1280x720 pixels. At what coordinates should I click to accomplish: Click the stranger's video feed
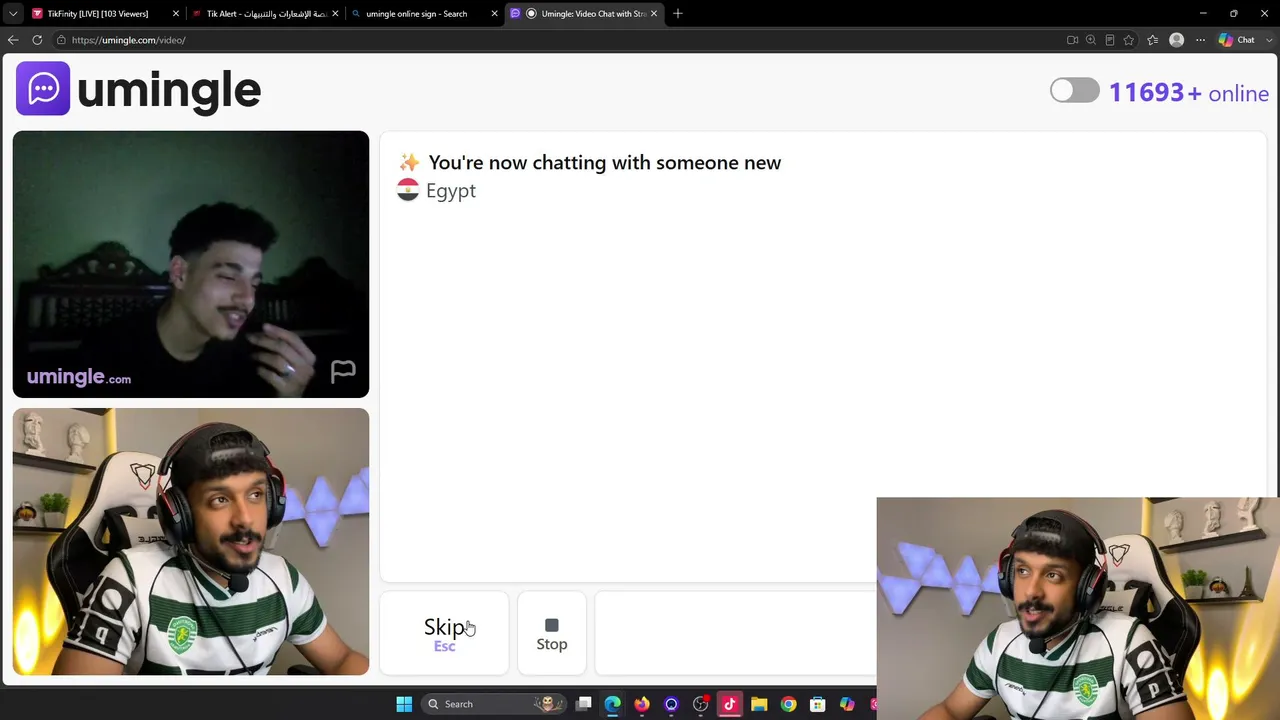tap(191, 264)
